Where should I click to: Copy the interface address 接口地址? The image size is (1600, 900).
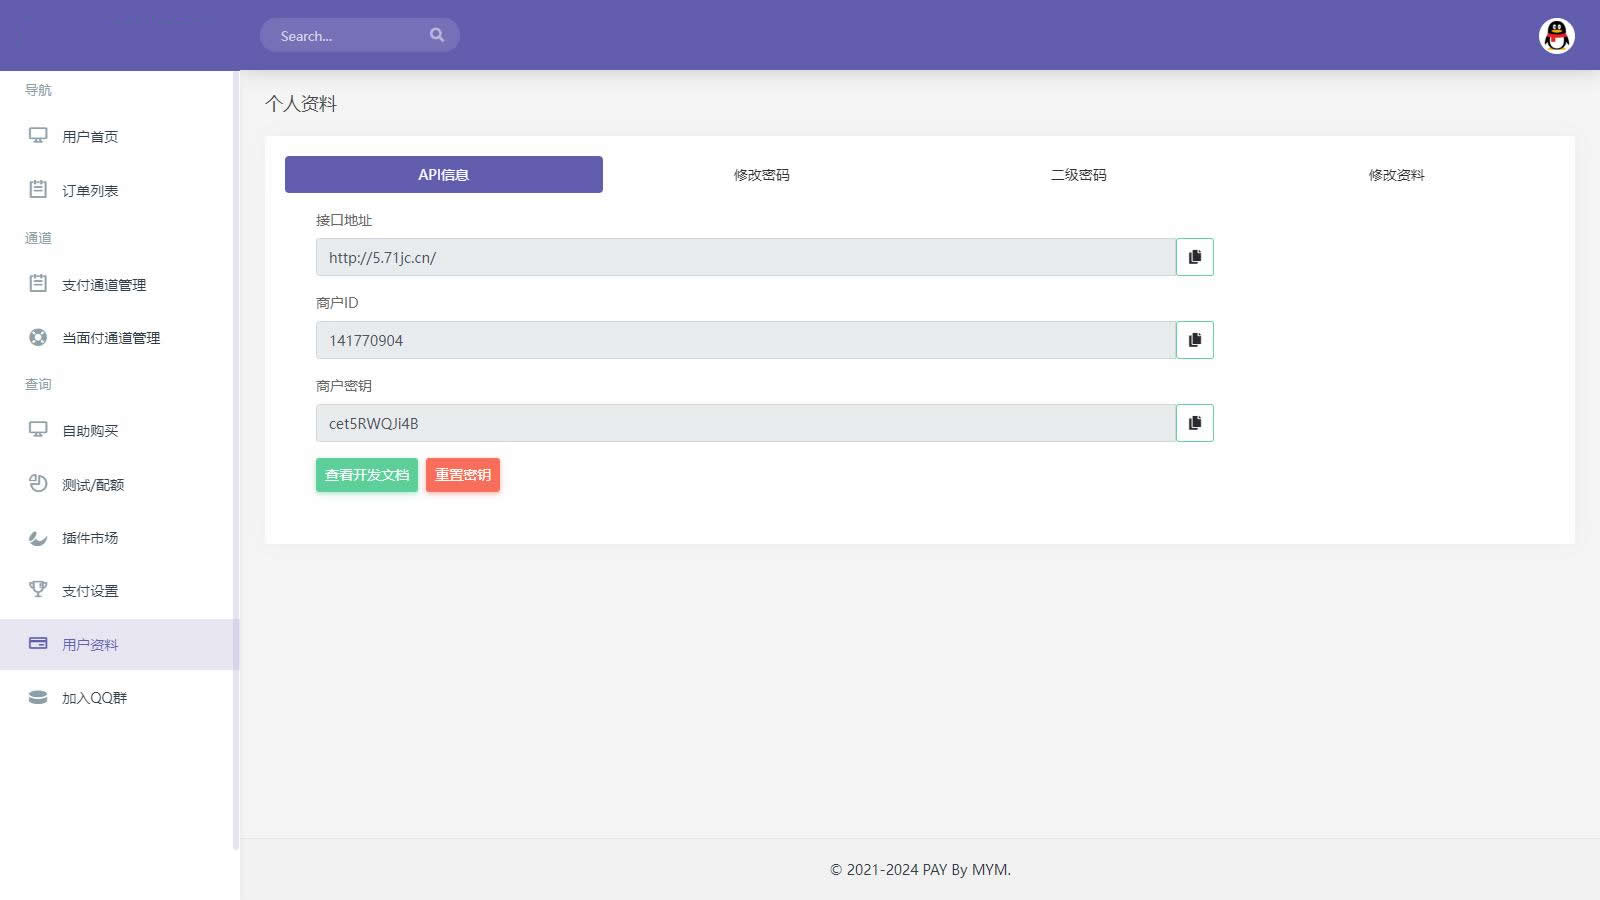[x=1194, y=257]
